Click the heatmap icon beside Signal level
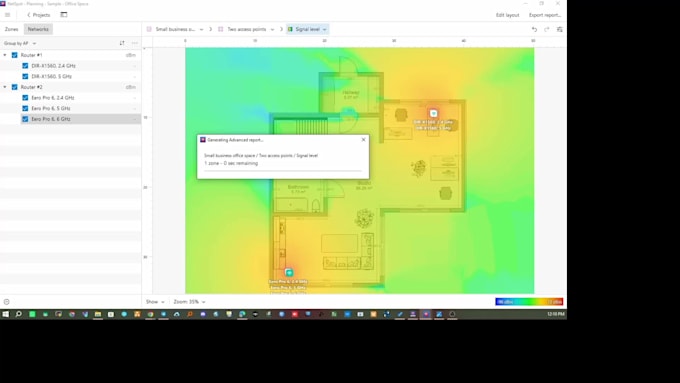The width and height of the screenshot is (680, 383). 291,29
